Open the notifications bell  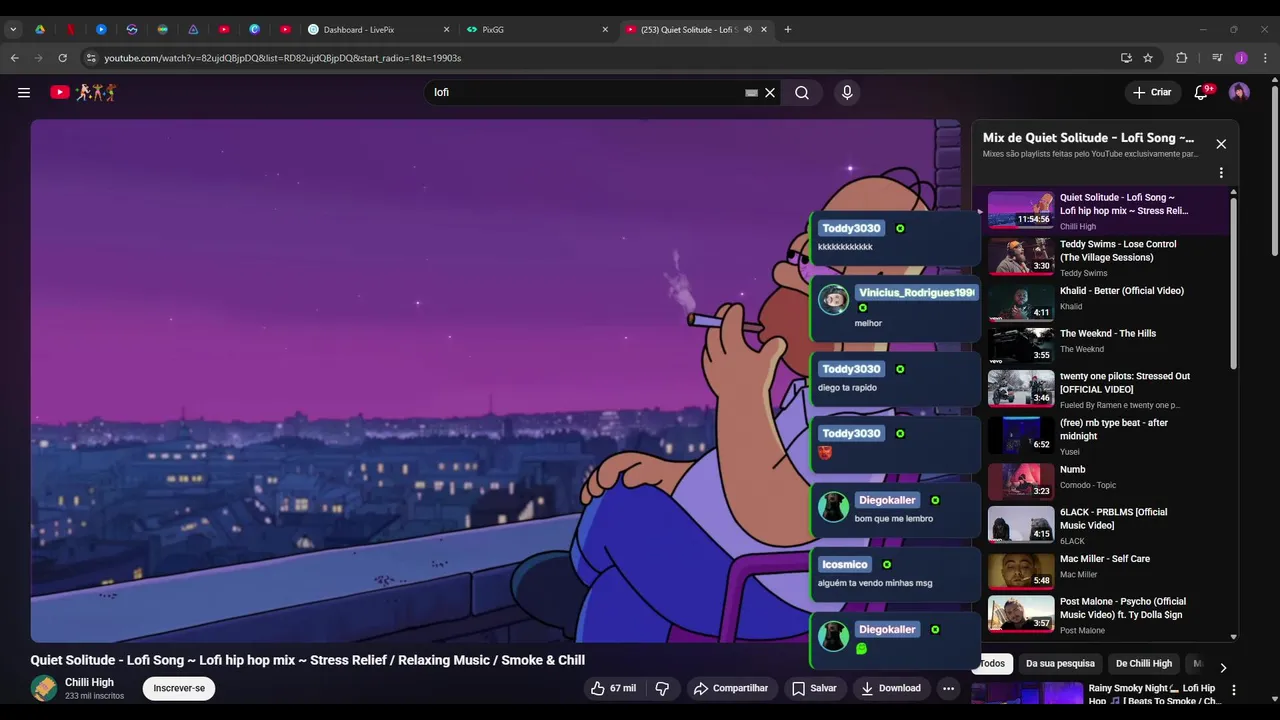pyautogui.click(x=1201, y=92)
